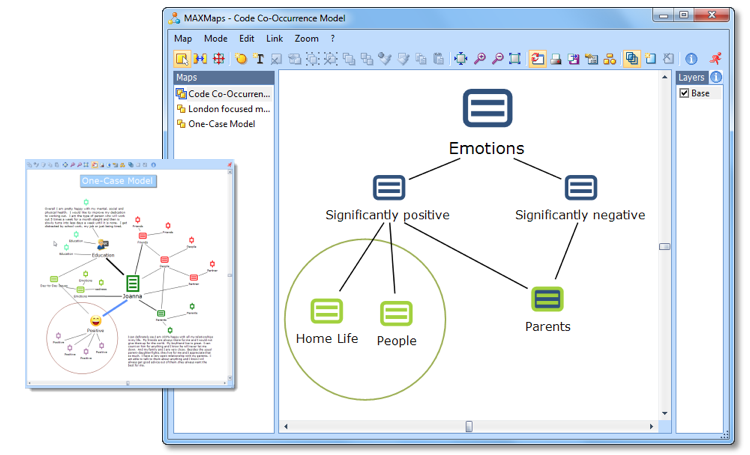Image resolution: width=750 pixels, height=455 pixels.
Task: Open the Link menu
Action: tap(275, 39)
